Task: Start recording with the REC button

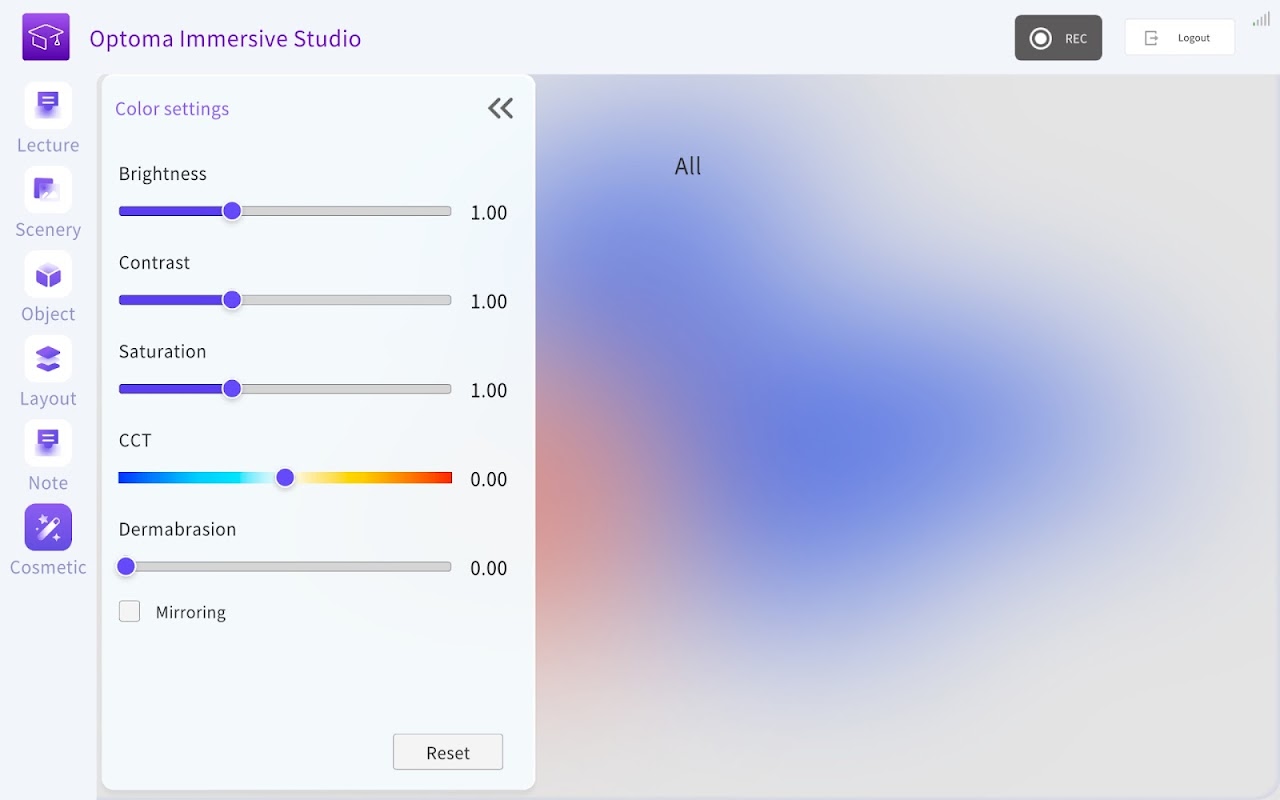Action: tap(1058, 38)
